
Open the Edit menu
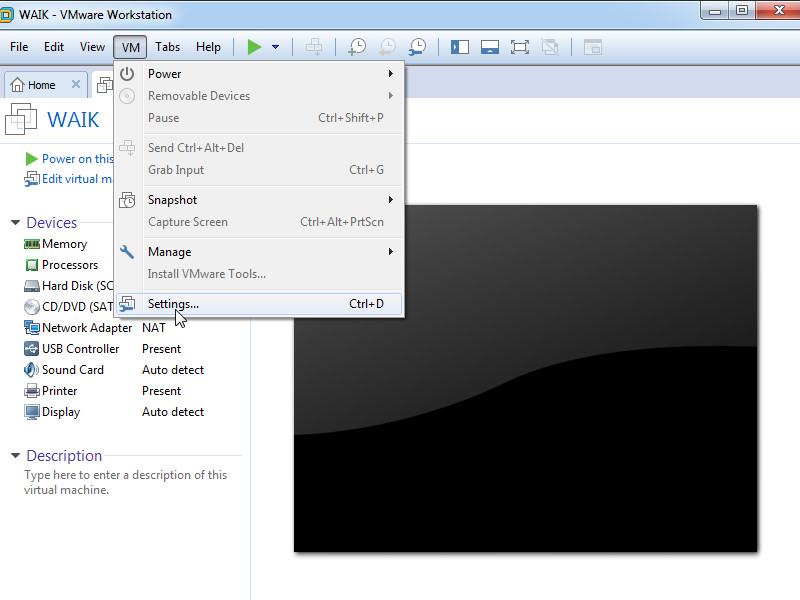[54, 47]
